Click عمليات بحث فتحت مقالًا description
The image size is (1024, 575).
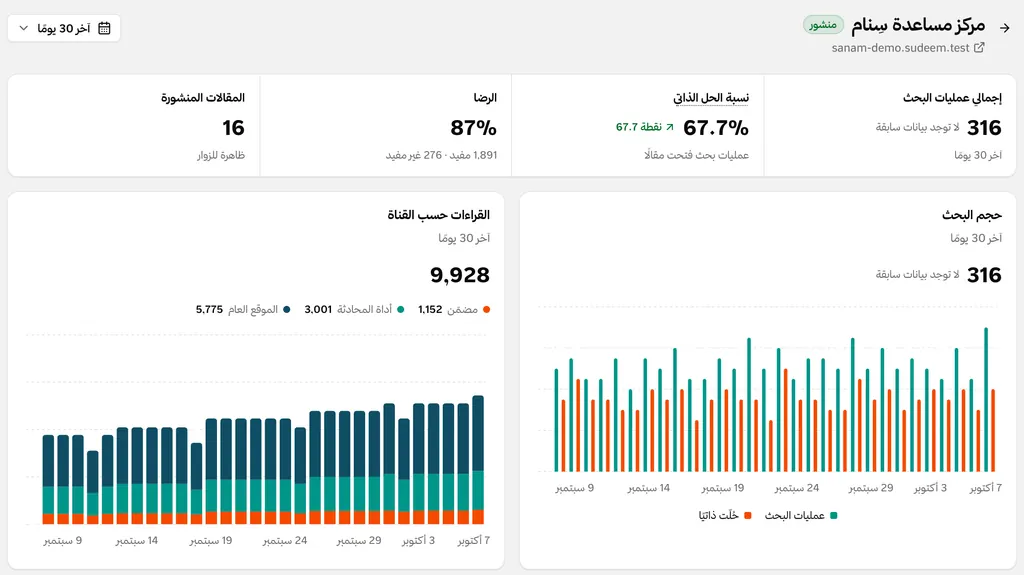coord(696,155)
